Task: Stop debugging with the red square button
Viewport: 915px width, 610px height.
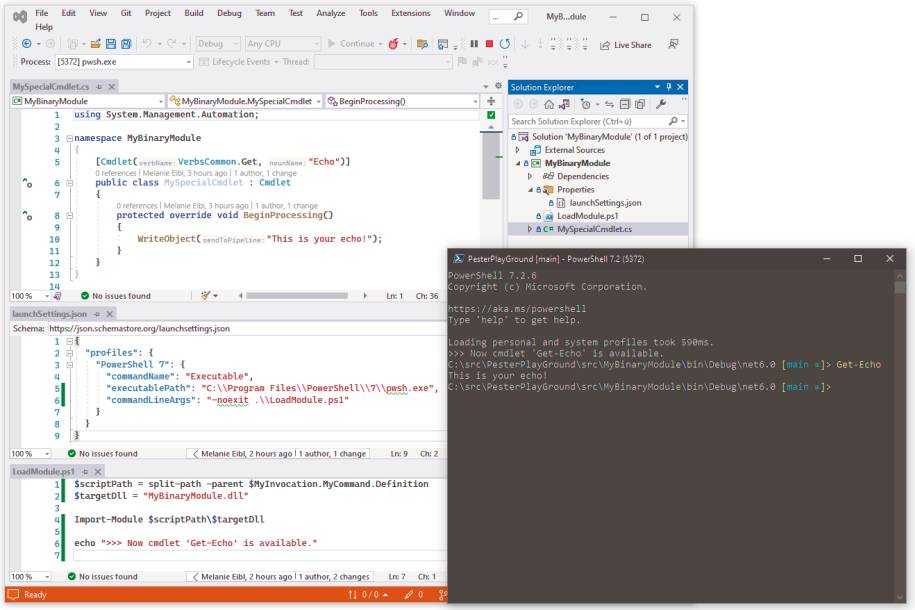Action: click(x=489, y=44)
